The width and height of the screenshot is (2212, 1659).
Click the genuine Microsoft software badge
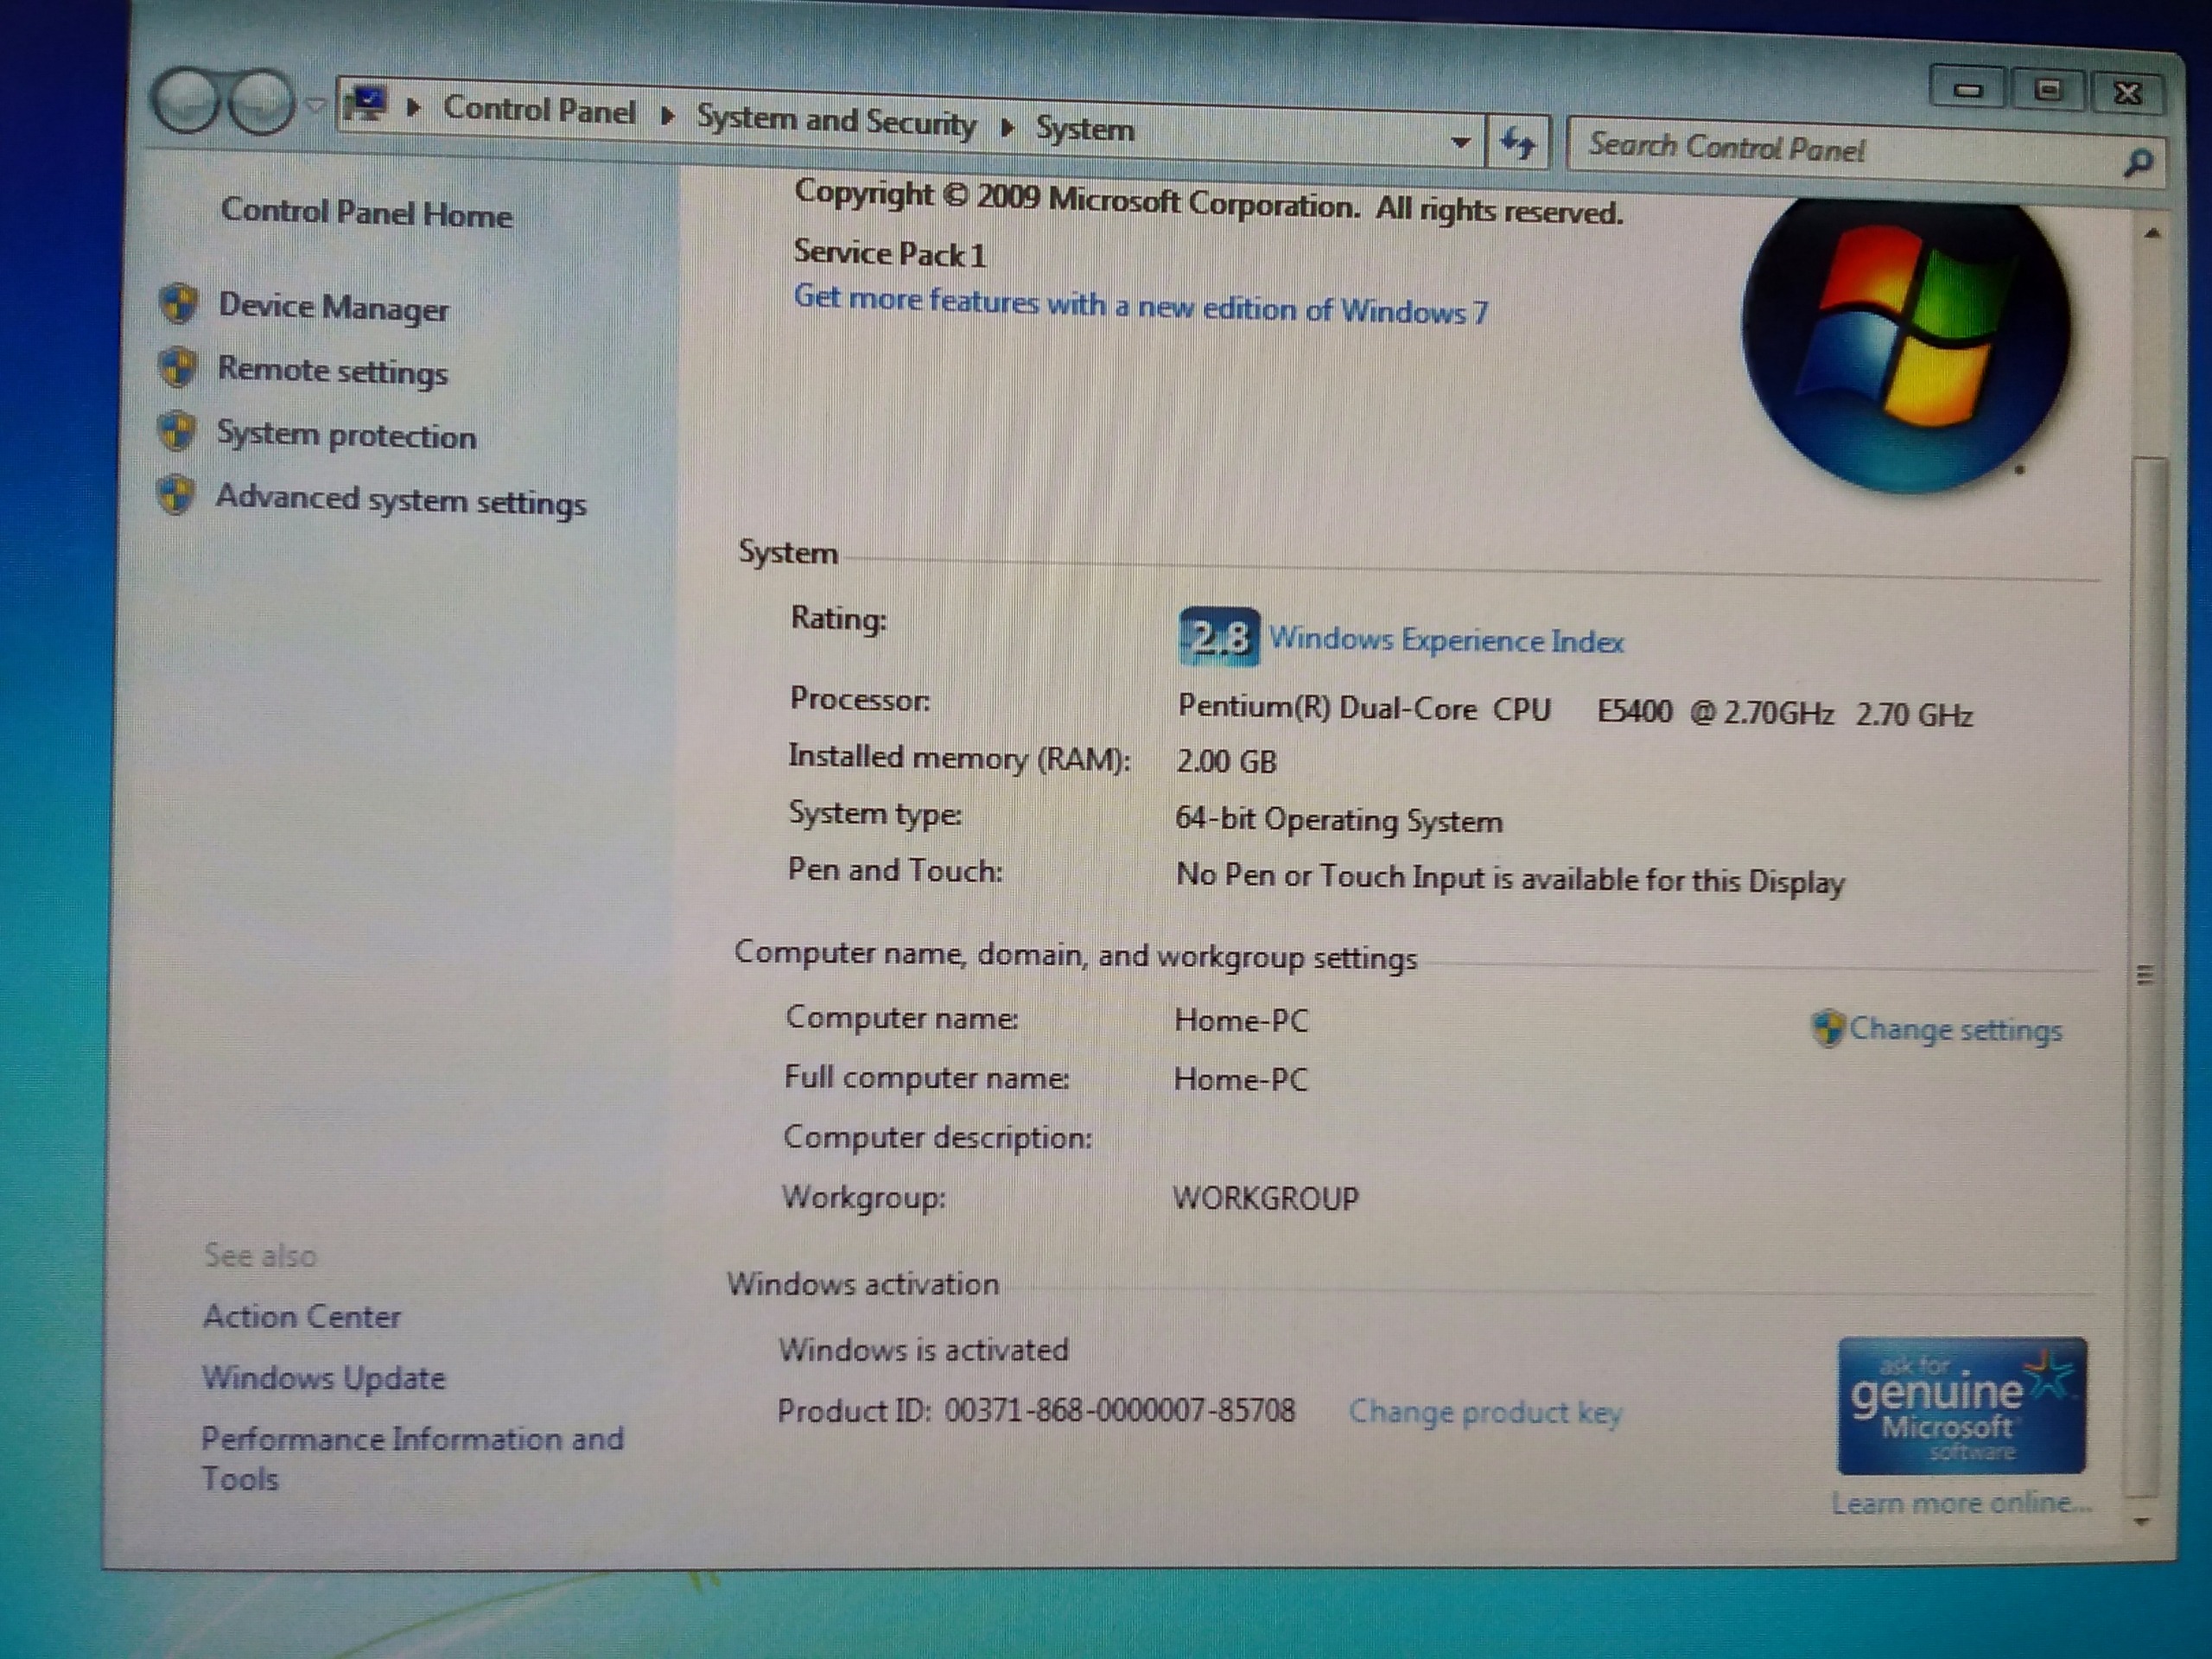tap(1961, 1406)
